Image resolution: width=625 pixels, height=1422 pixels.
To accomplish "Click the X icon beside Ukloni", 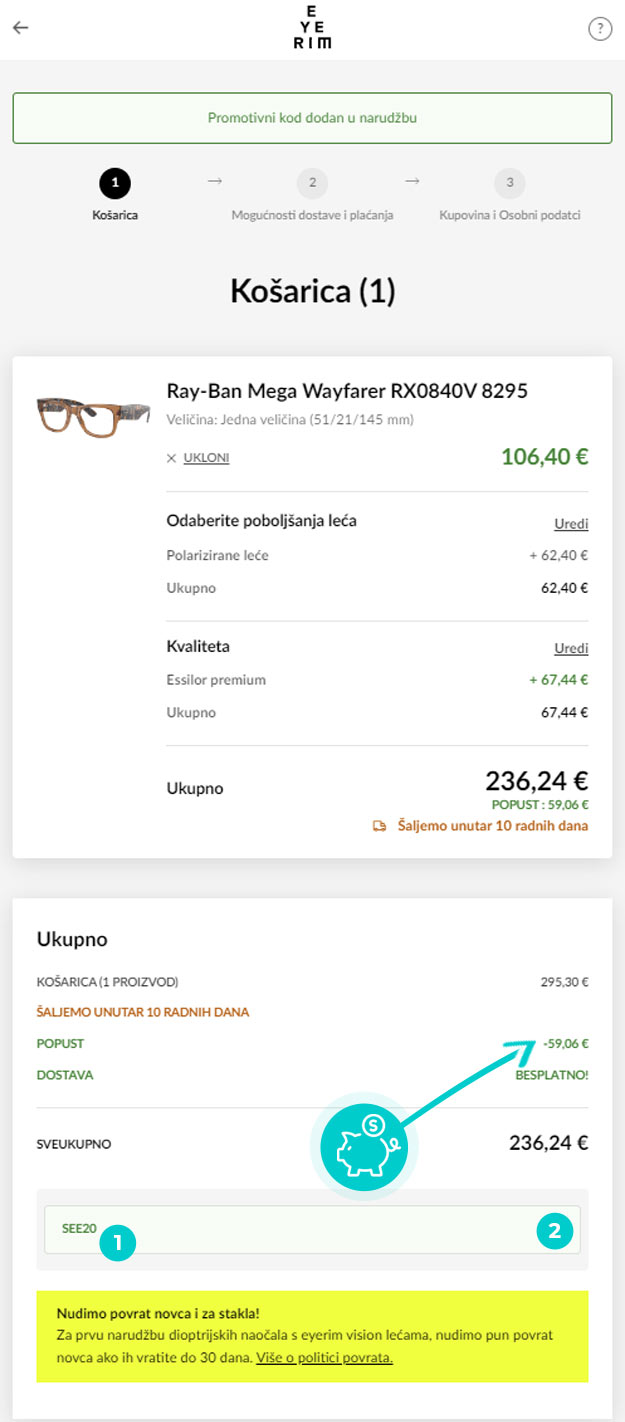I will 171,458.
